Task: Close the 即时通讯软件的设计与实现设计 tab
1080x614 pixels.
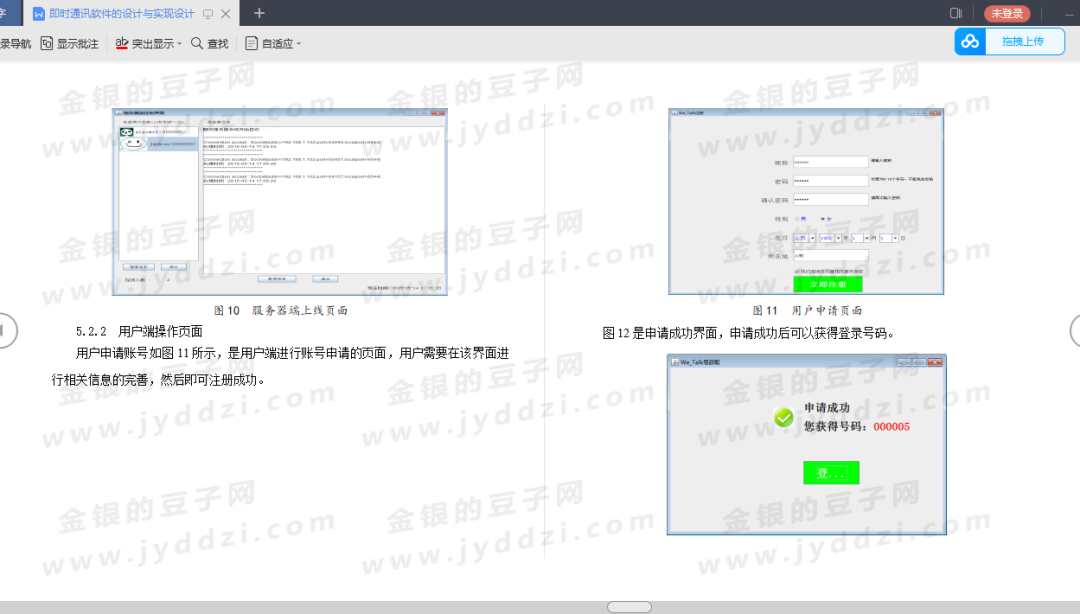Action: click(x=225, y=14)
